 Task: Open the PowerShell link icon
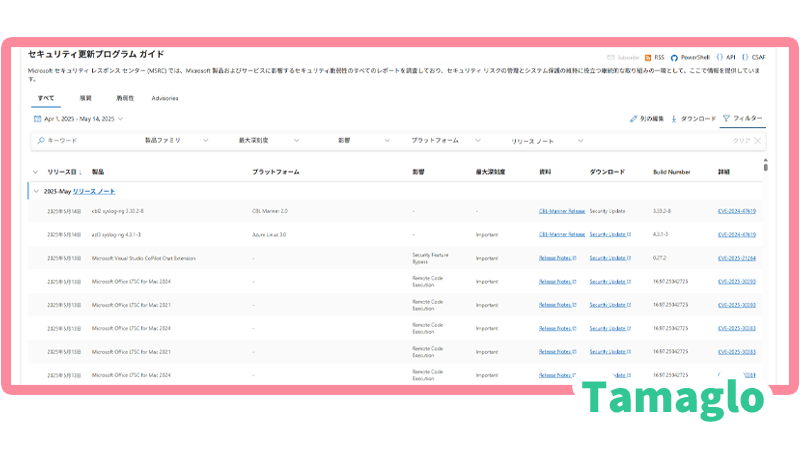[x=674, y=58]
